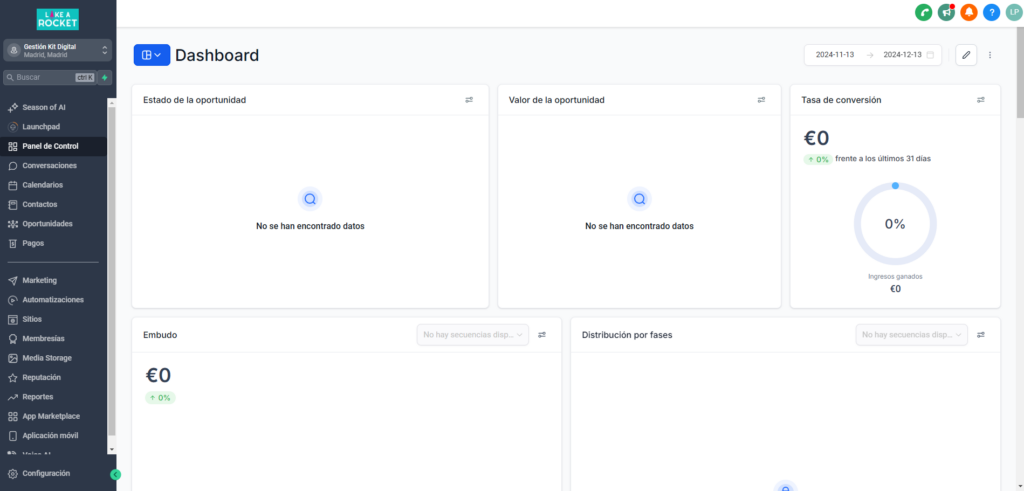
Task: Open Configuración settings link
Action: 46,473
